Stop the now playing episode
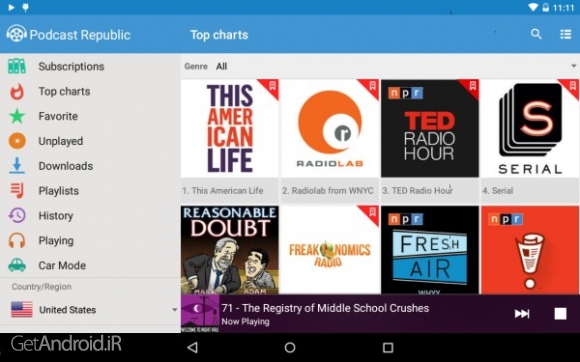Screen dimensions: 580x362 [x=560, y=314]
